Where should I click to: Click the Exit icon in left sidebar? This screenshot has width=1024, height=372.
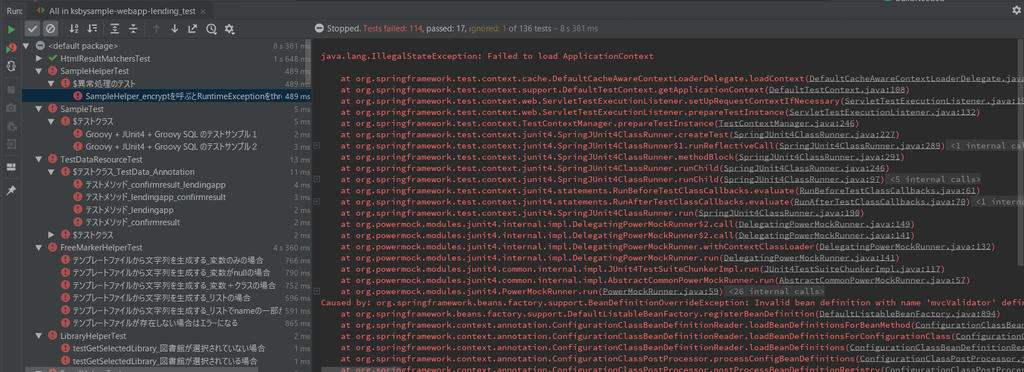(11, 144)
